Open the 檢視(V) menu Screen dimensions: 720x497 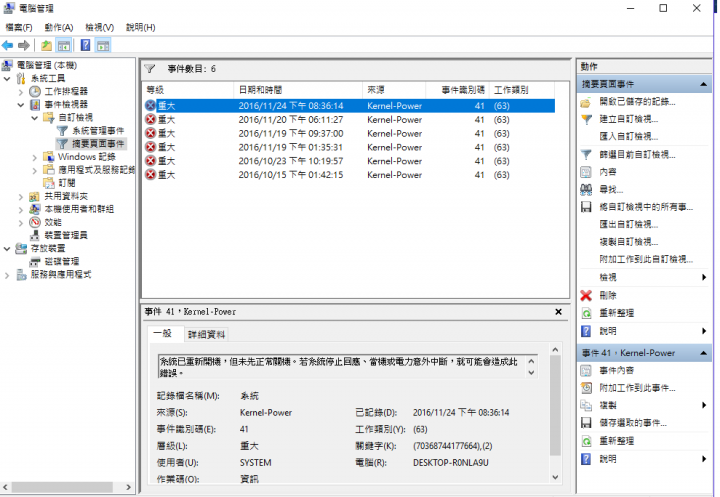100,28
